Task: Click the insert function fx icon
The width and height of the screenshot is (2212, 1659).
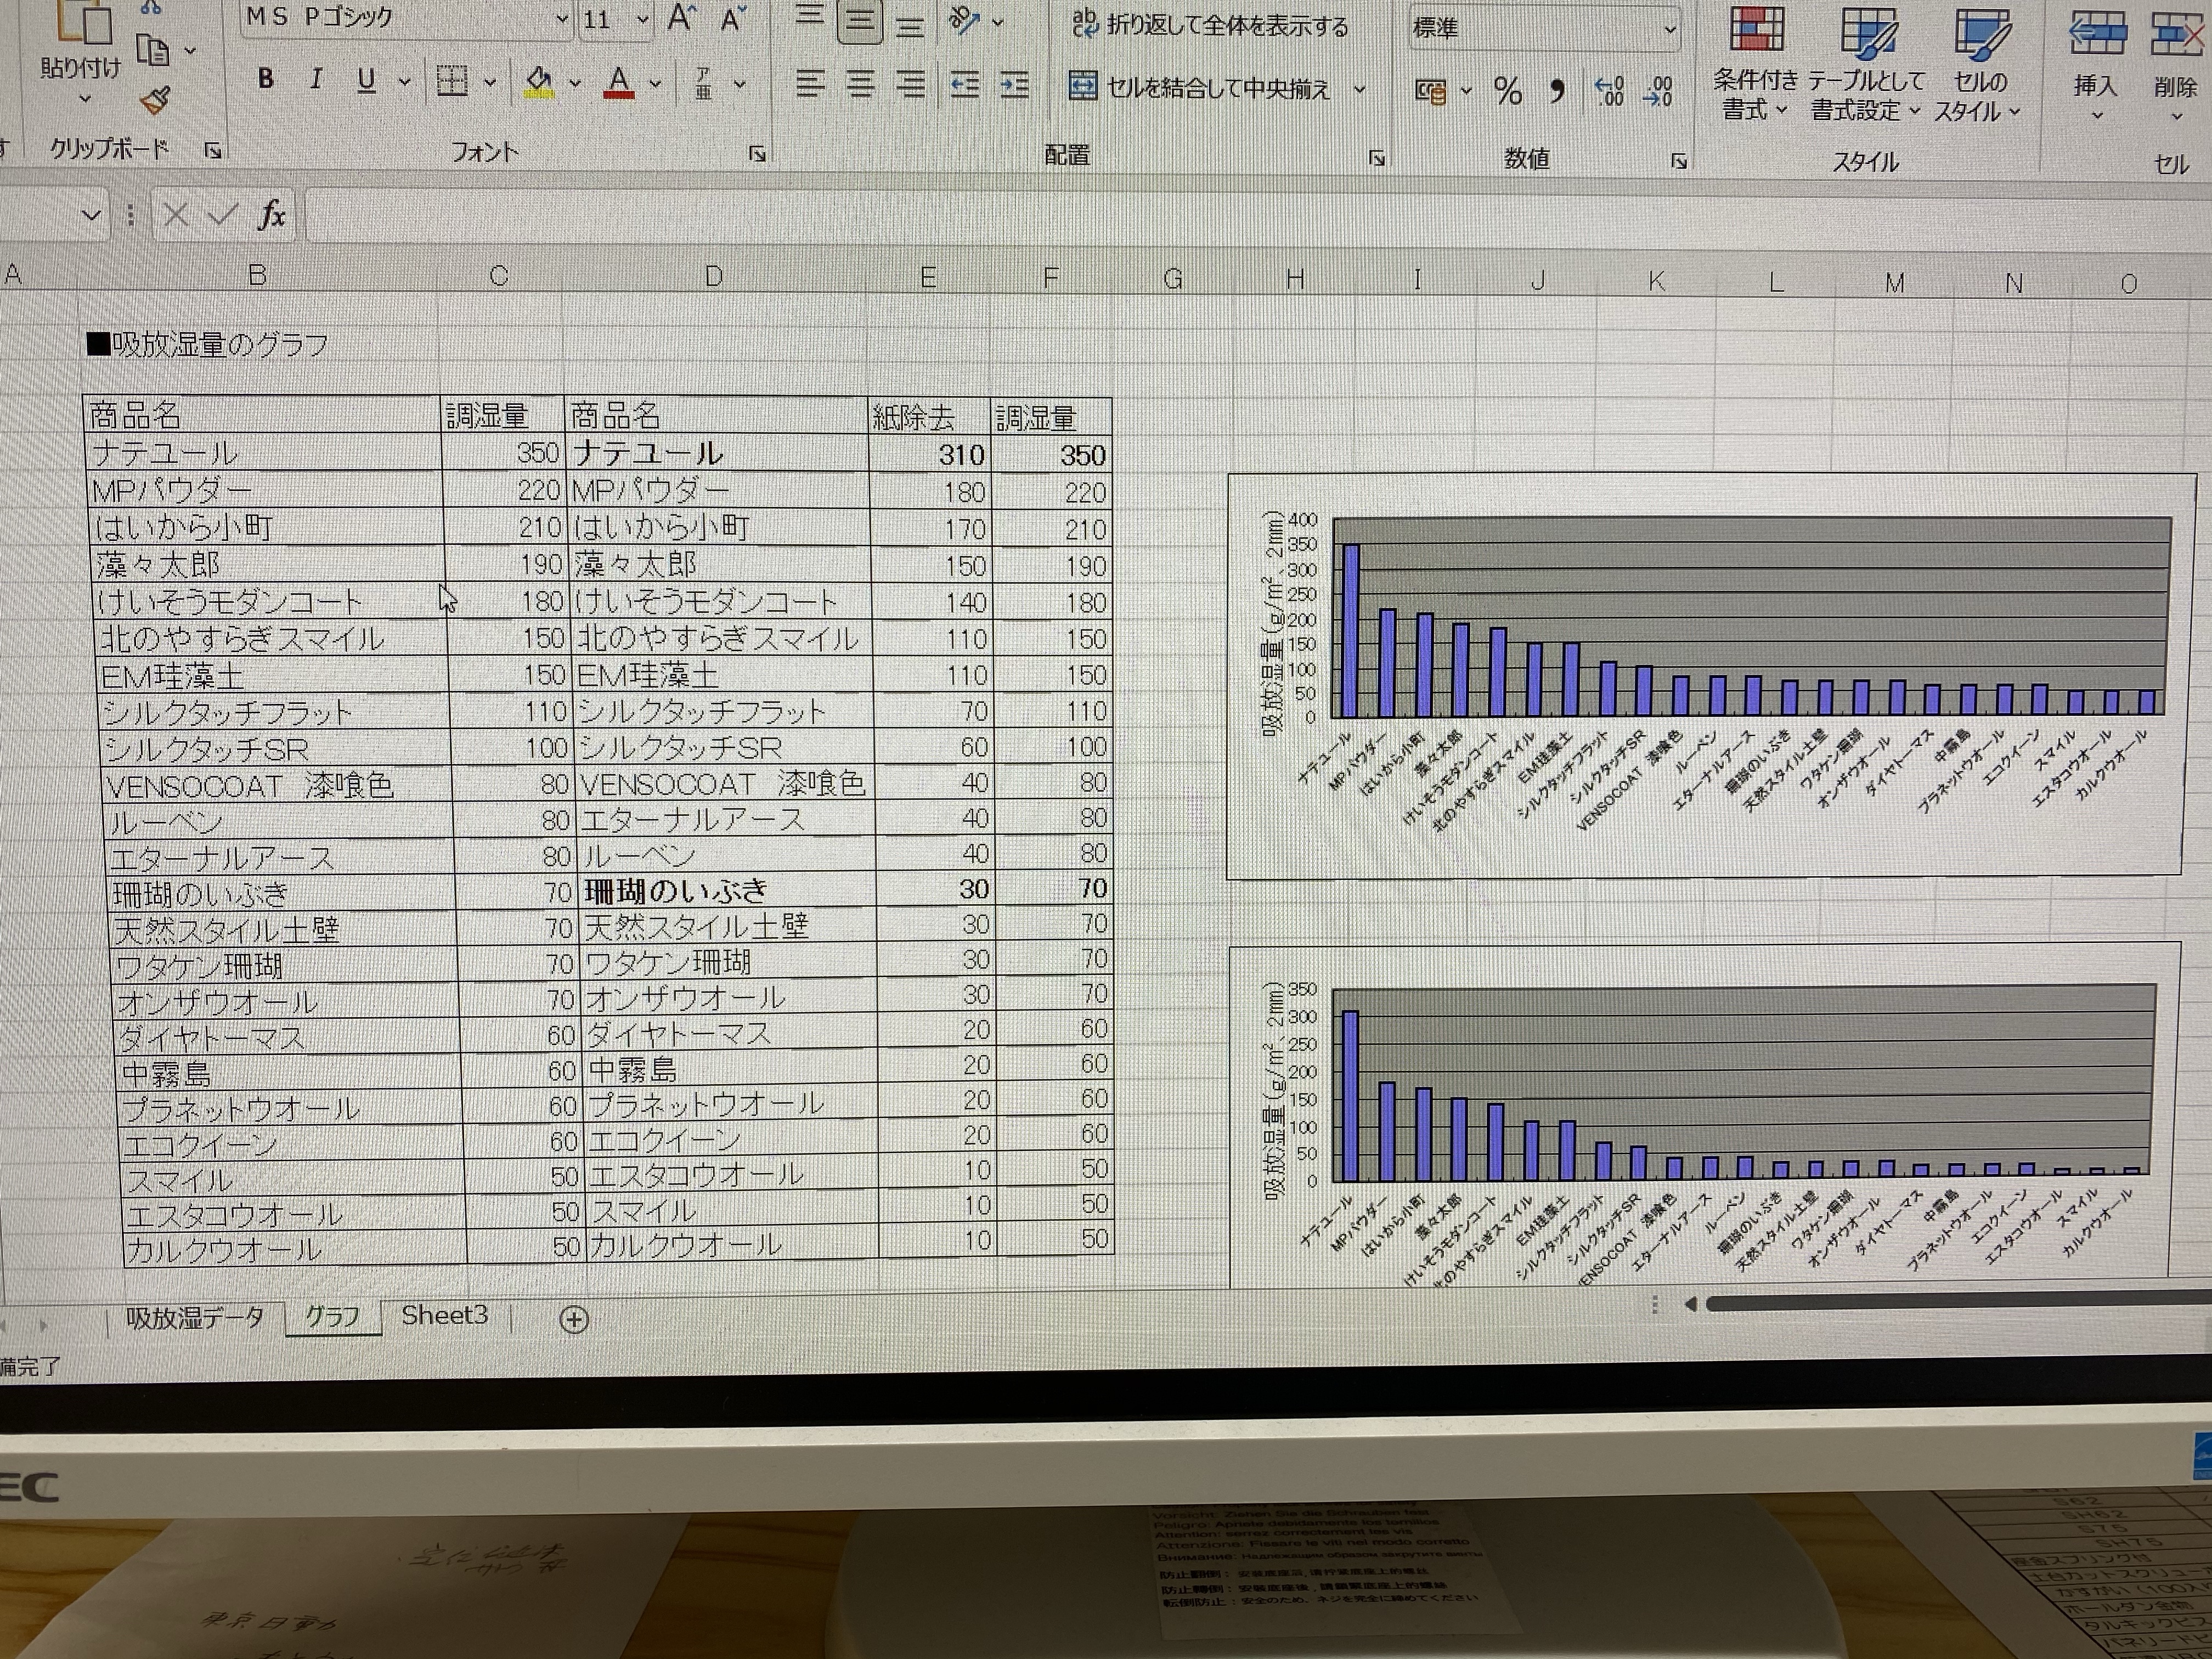Action: tap(271, 214)
